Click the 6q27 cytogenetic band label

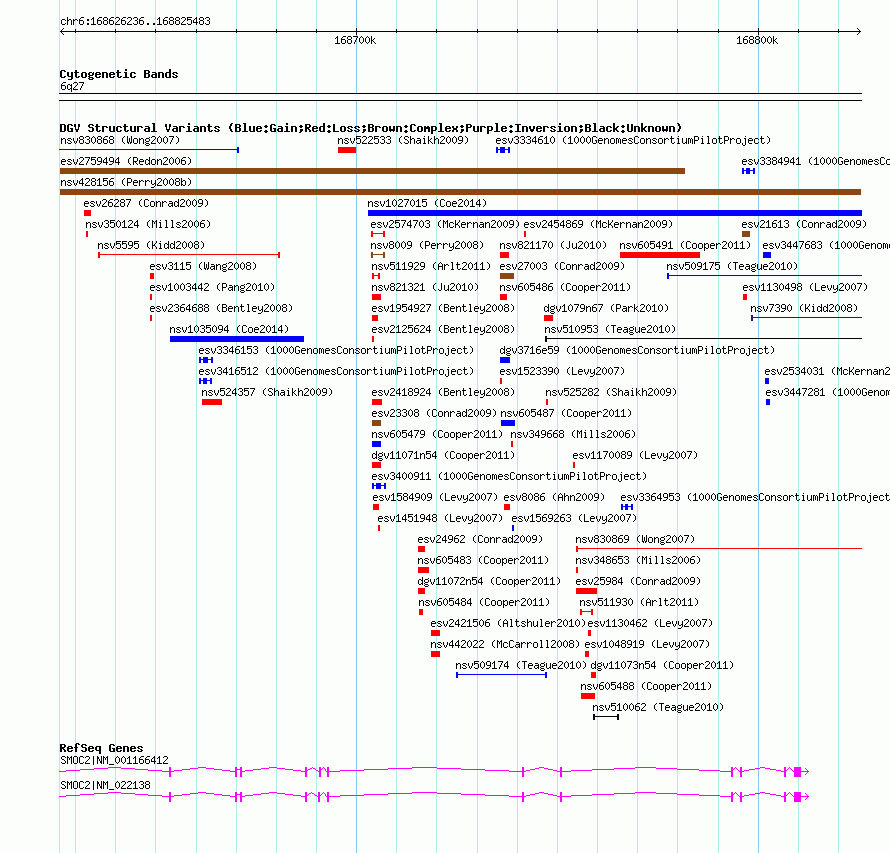72,86
